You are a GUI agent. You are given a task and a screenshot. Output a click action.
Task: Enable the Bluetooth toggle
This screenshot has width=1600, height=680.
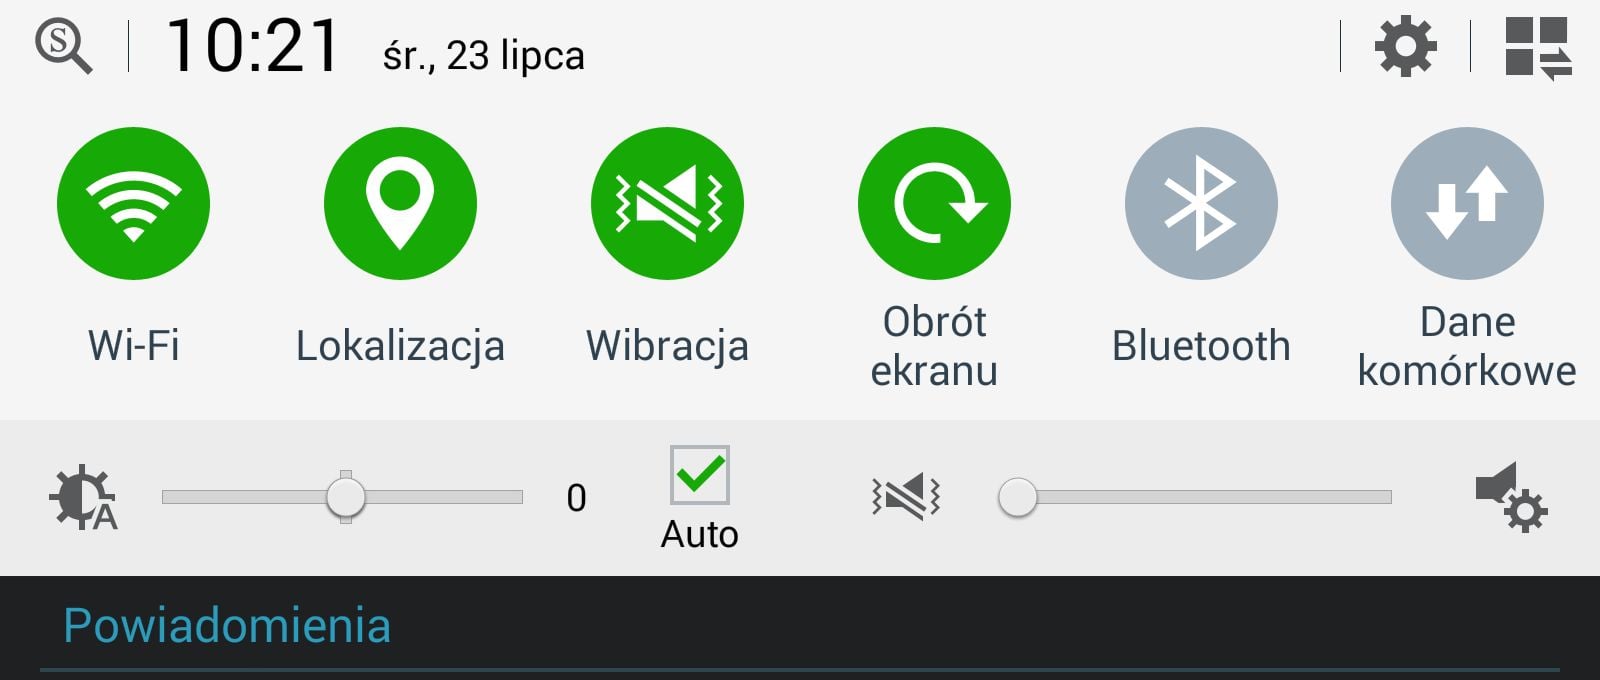(1201, 203)
